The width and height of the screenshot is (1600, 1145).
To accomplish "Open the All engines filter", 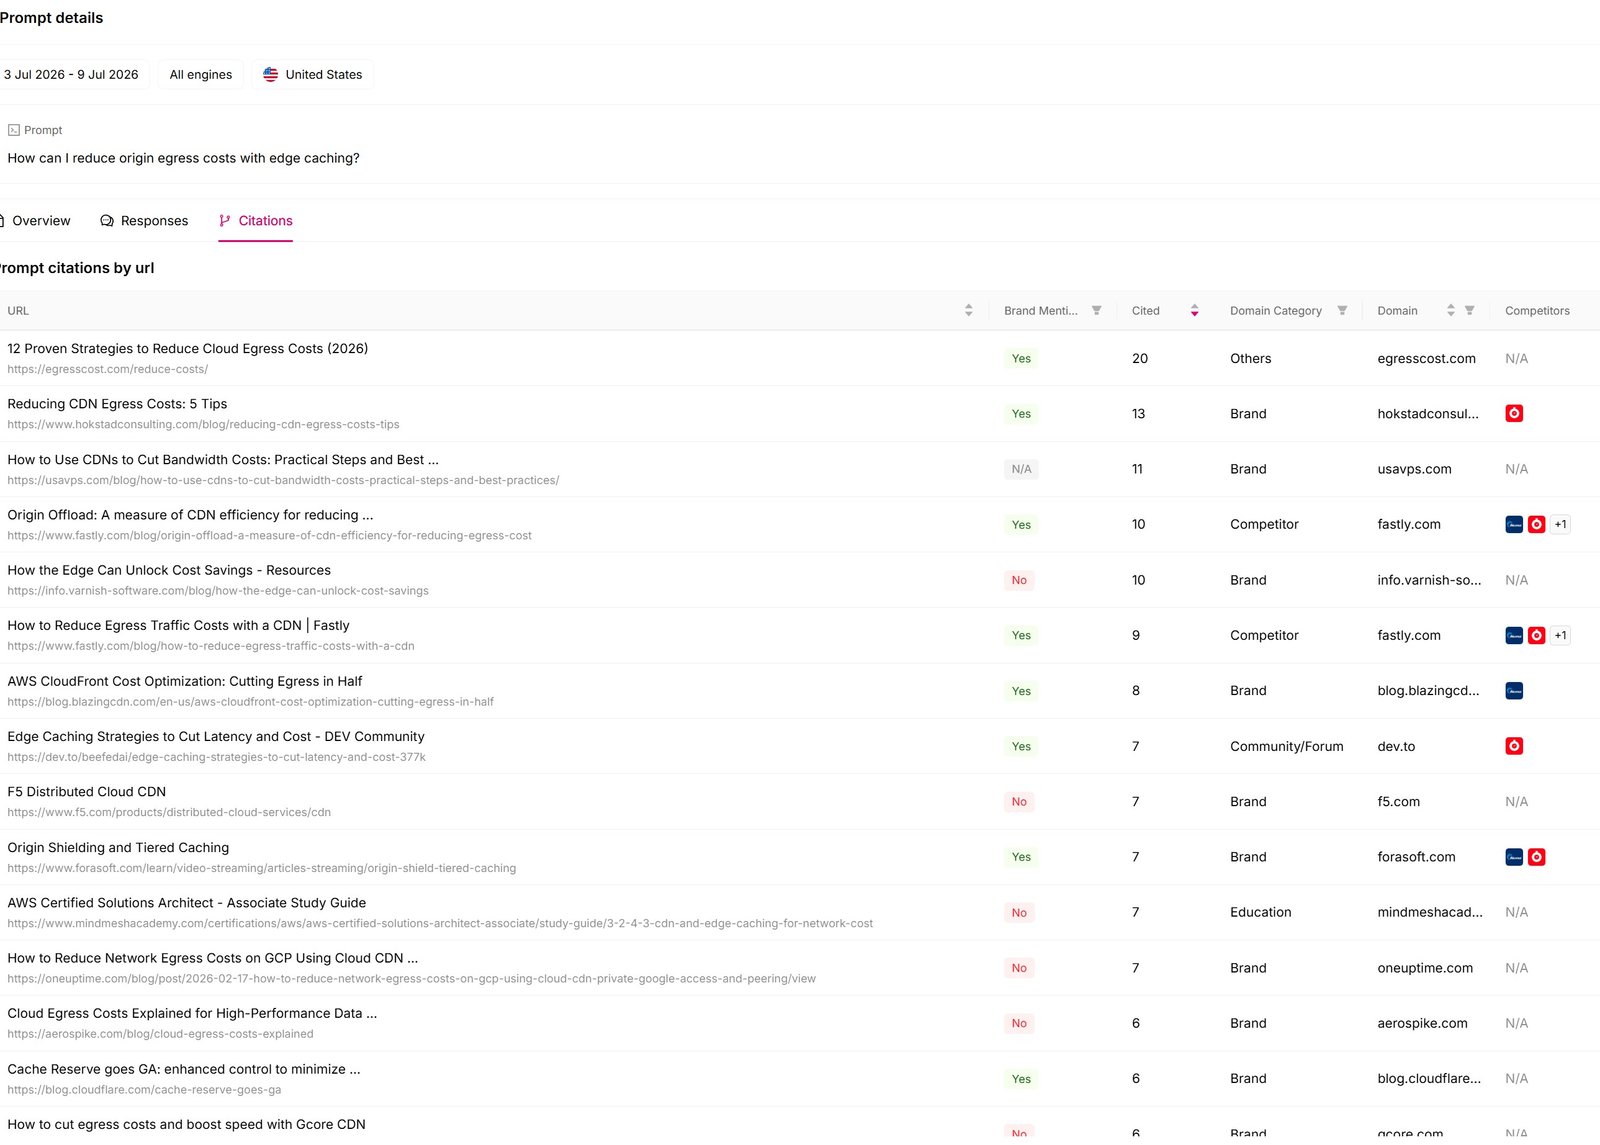I will coord(201,75).
